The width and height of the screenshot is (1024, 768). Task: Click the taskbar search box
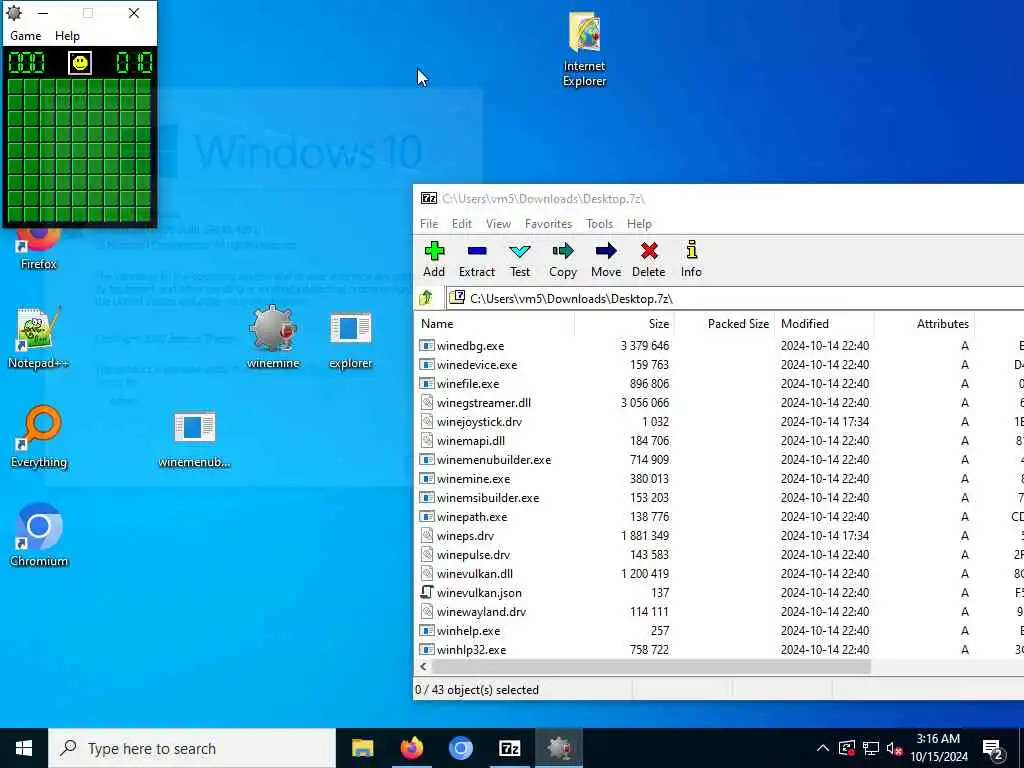point(192,748)
